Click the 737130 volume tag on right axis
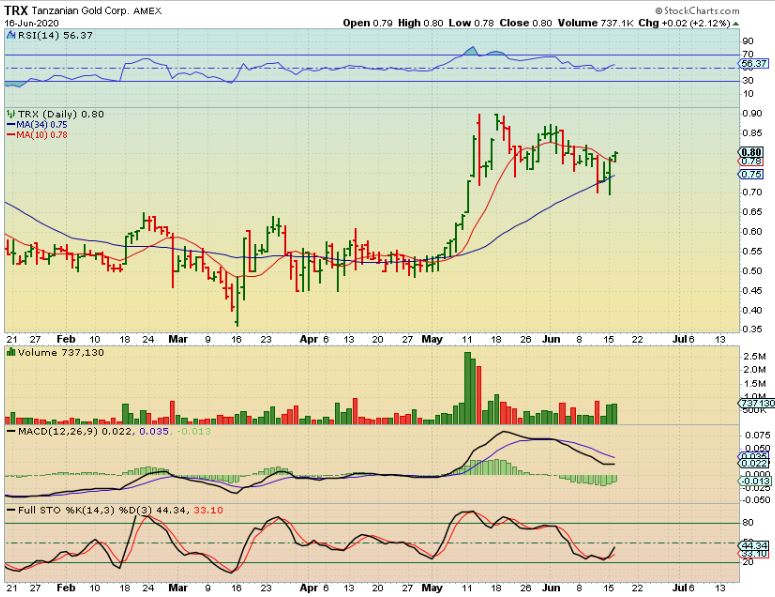The image size is (775, 597). 757,403
